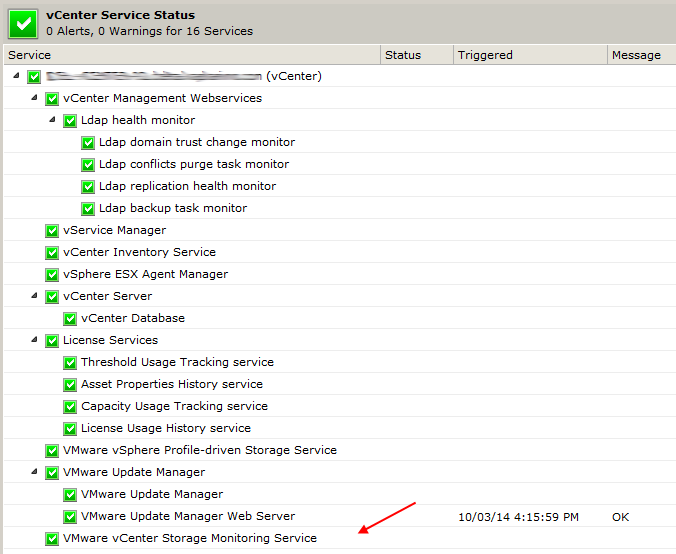This screenshot has height=554, width=676.
Task: Click the vCenter Service Status title
Action: pyautogui.click(x=120, y=15)
